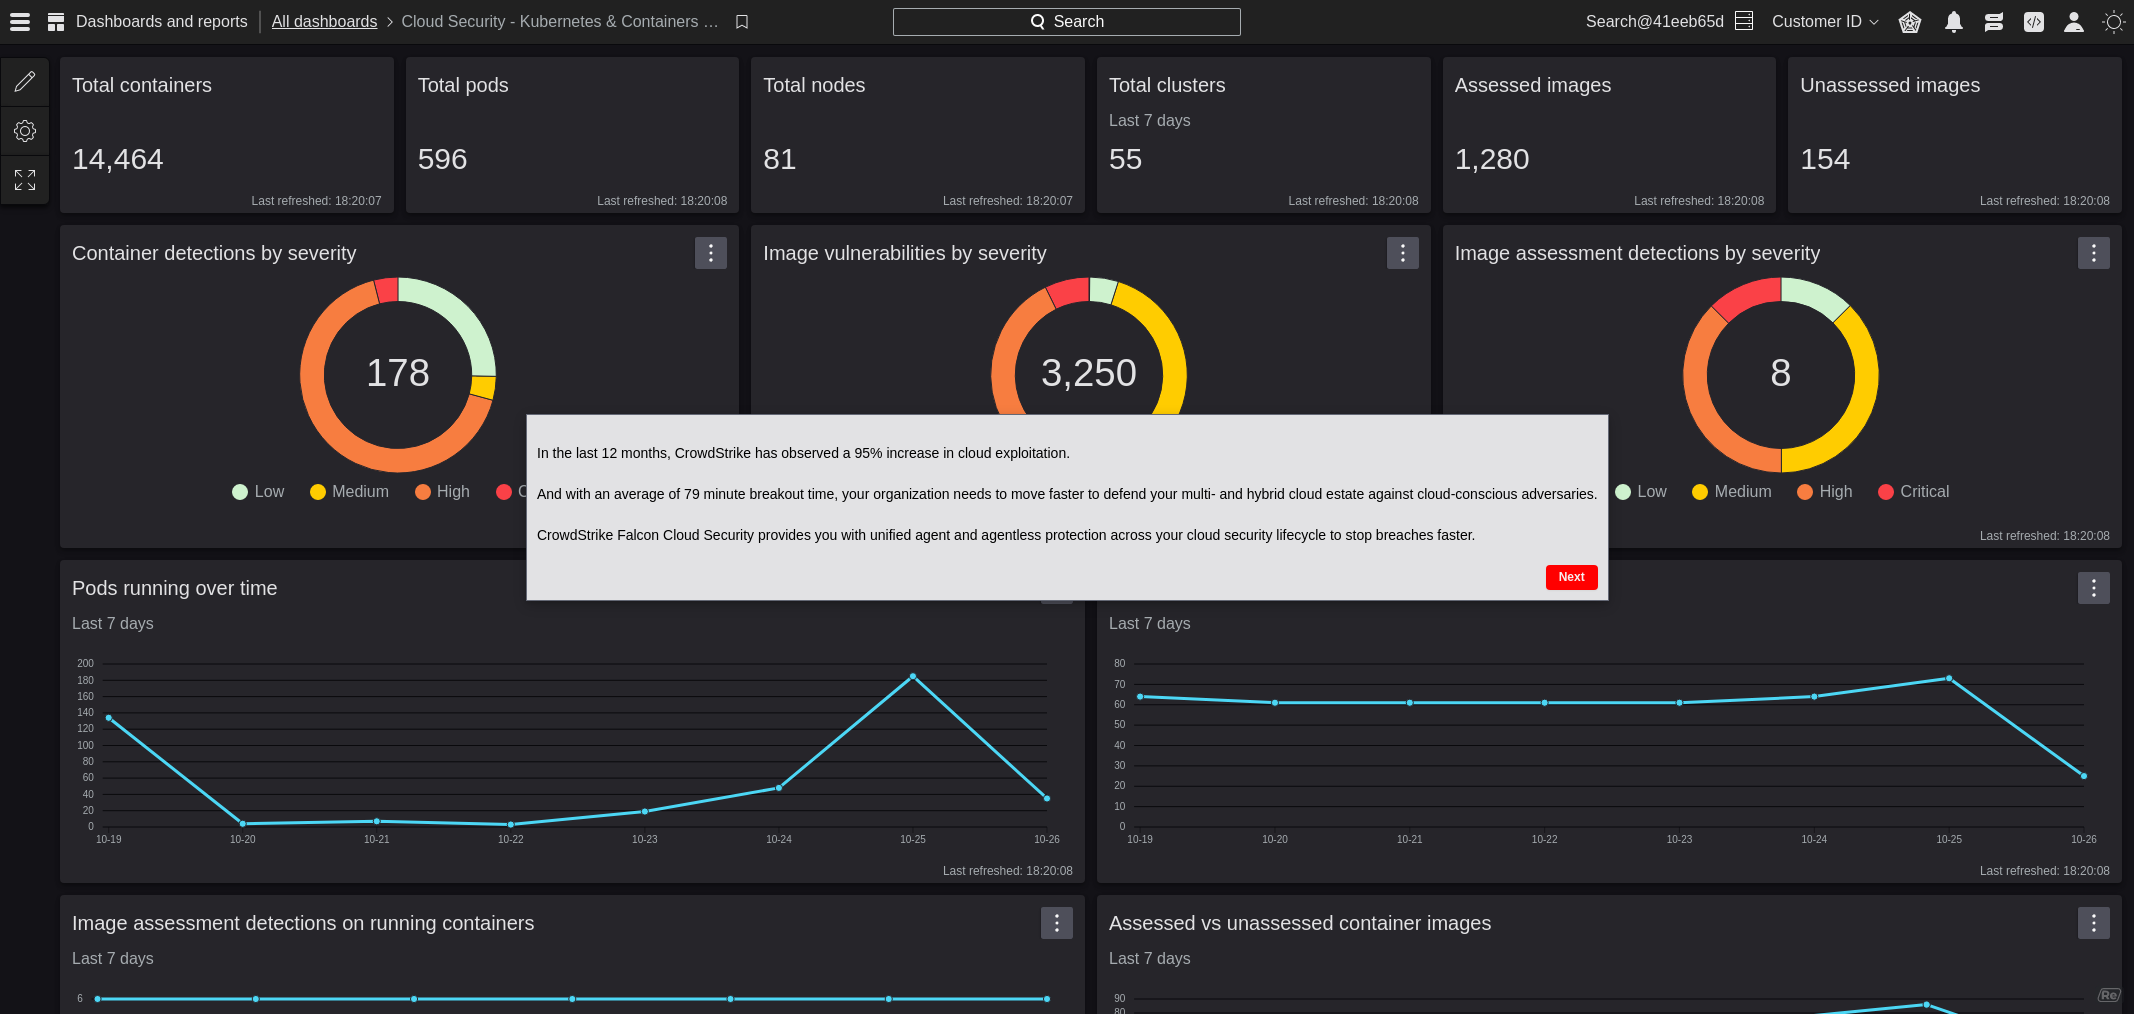Click Next on the CrowdStrike welcome dialog
2134x1014 pixels.
[x=1570, y=577]
